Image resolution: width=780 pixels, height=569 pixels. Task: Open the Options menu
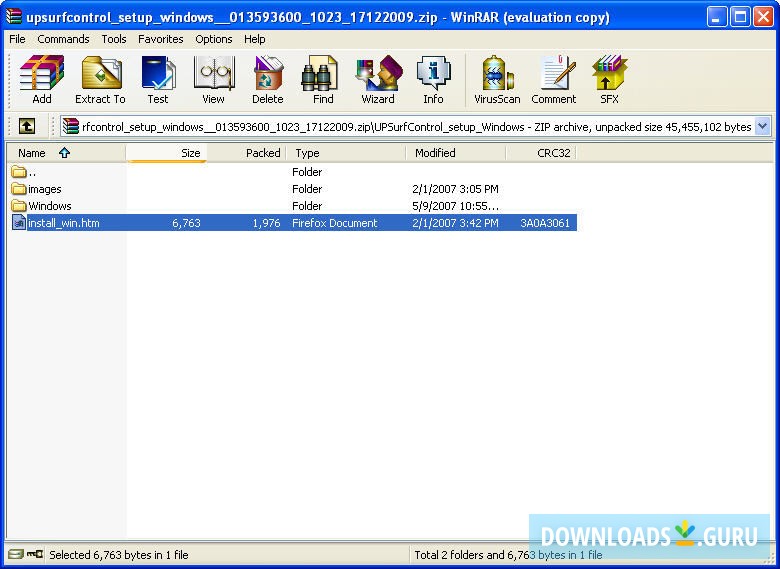coord(214,39)
